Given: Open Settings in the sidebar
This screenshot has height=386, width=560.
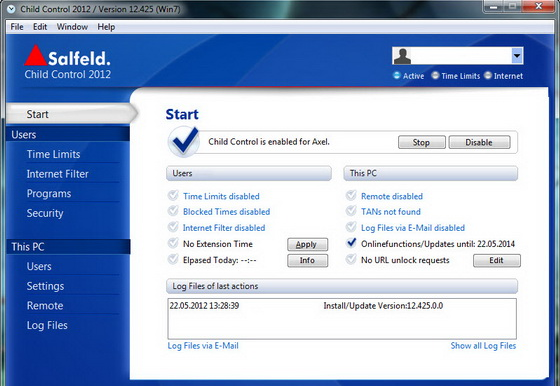Looking at the screenshot, I should pyautogui.click(x=45, y=286).
